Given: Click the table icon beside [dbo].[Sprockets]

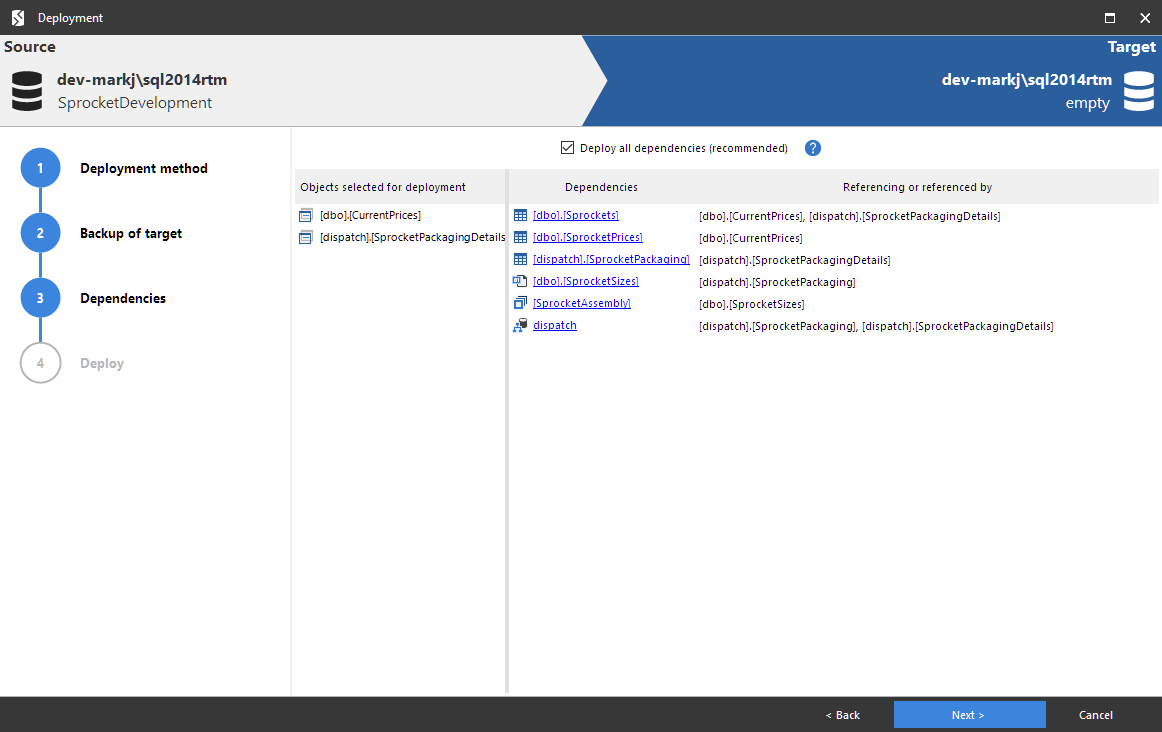Looking at the screenshot, I should 520,215.
